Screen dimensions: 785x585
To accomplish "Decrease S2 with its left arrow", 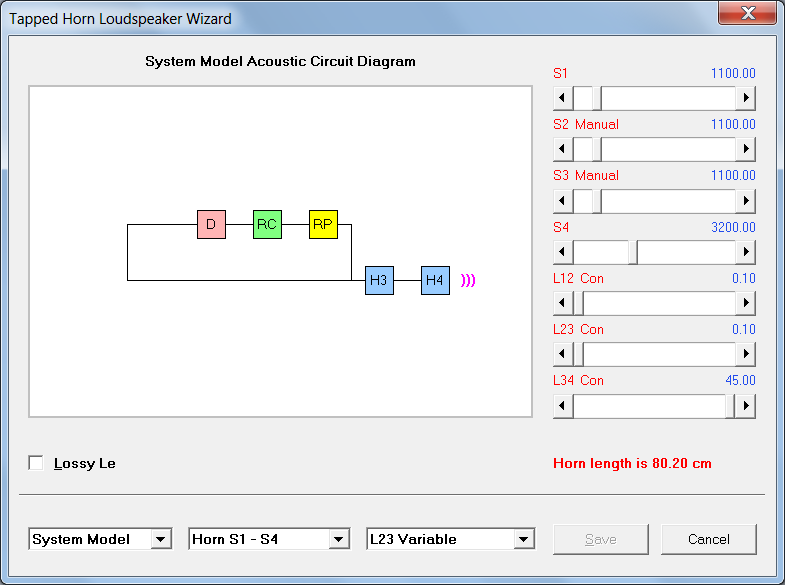I will tap(563, 149).
